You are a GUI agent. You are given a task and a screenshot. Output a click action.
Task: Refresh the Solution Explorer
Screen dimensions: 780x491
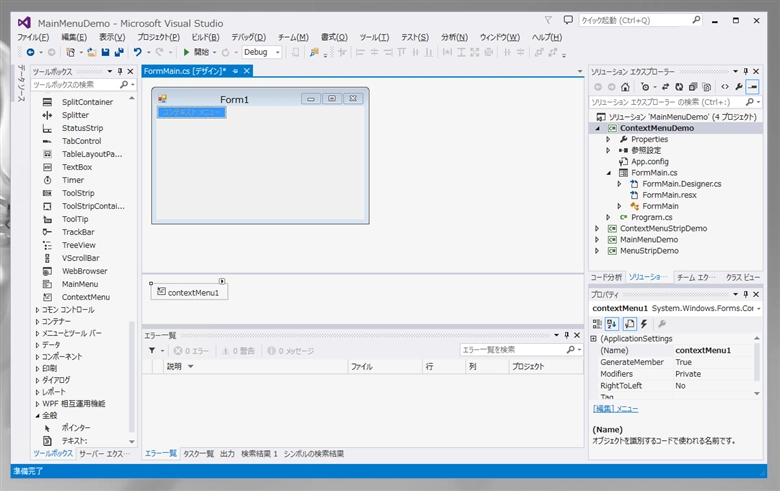(x=679, y=87)
